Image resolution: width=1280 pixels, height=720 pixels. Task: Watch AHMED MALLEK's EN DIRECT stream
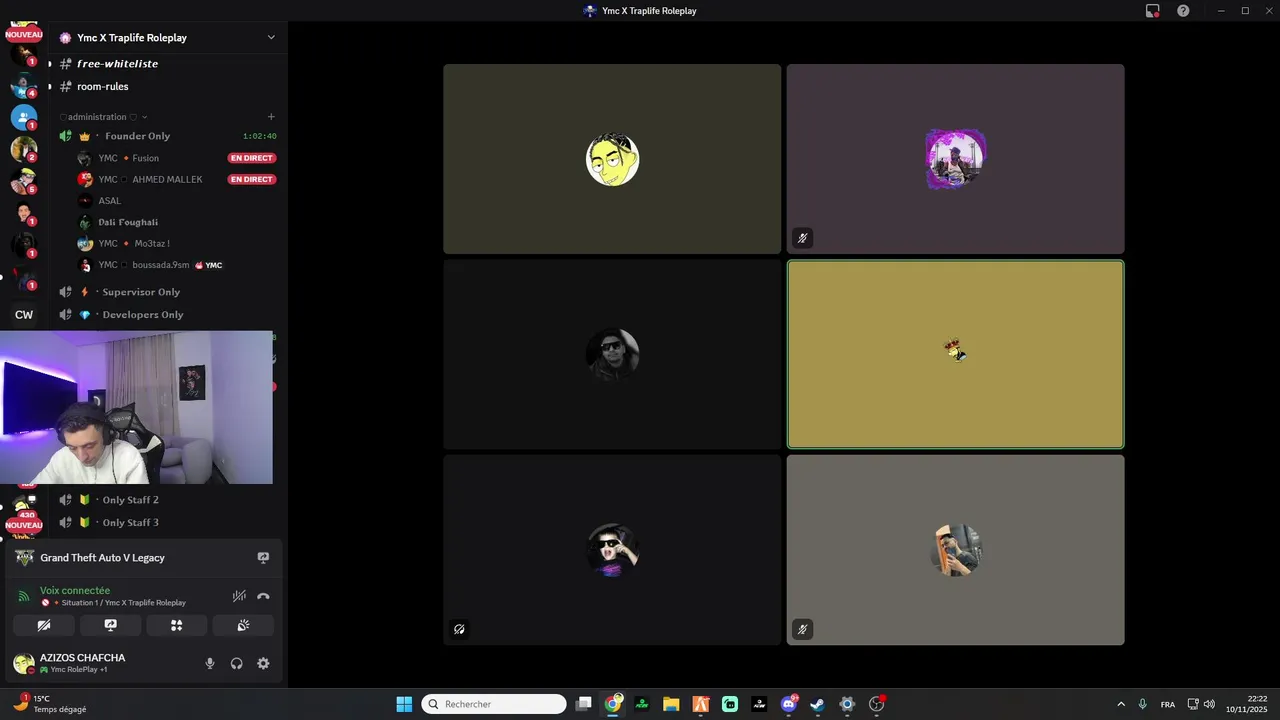[252, 179]
